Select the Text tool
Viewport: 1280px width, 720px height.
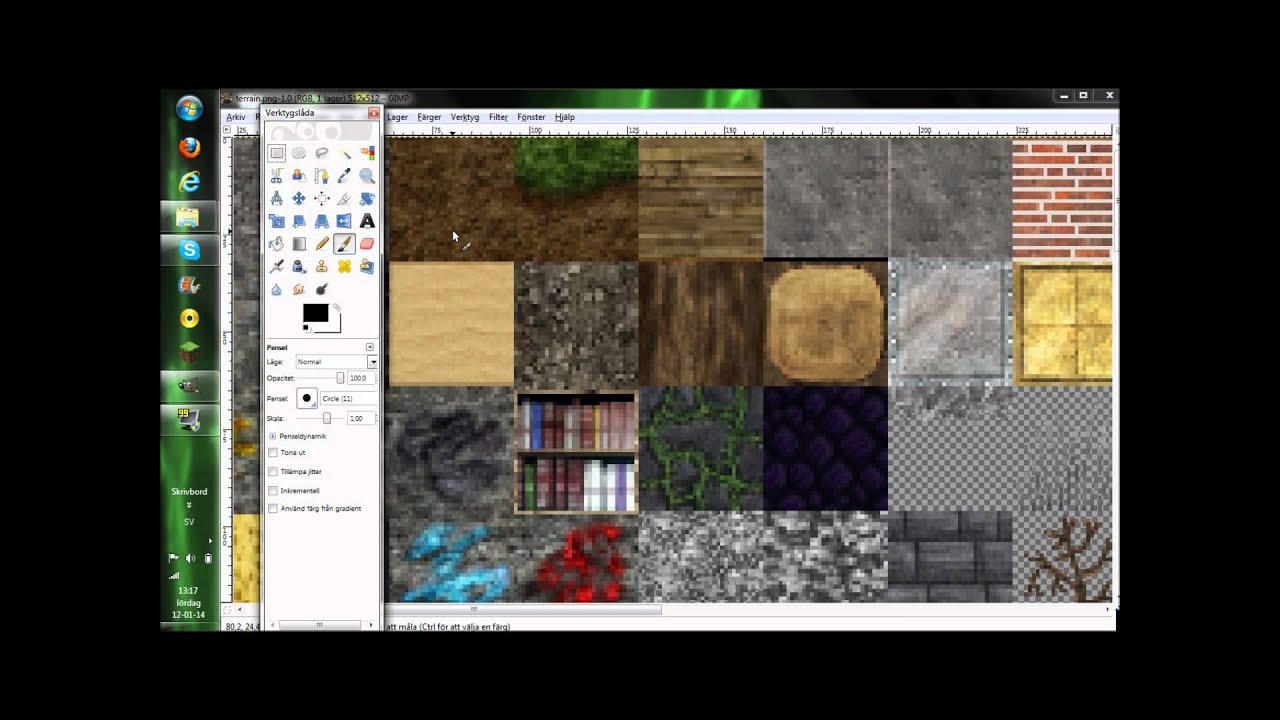tap(367, 221)
